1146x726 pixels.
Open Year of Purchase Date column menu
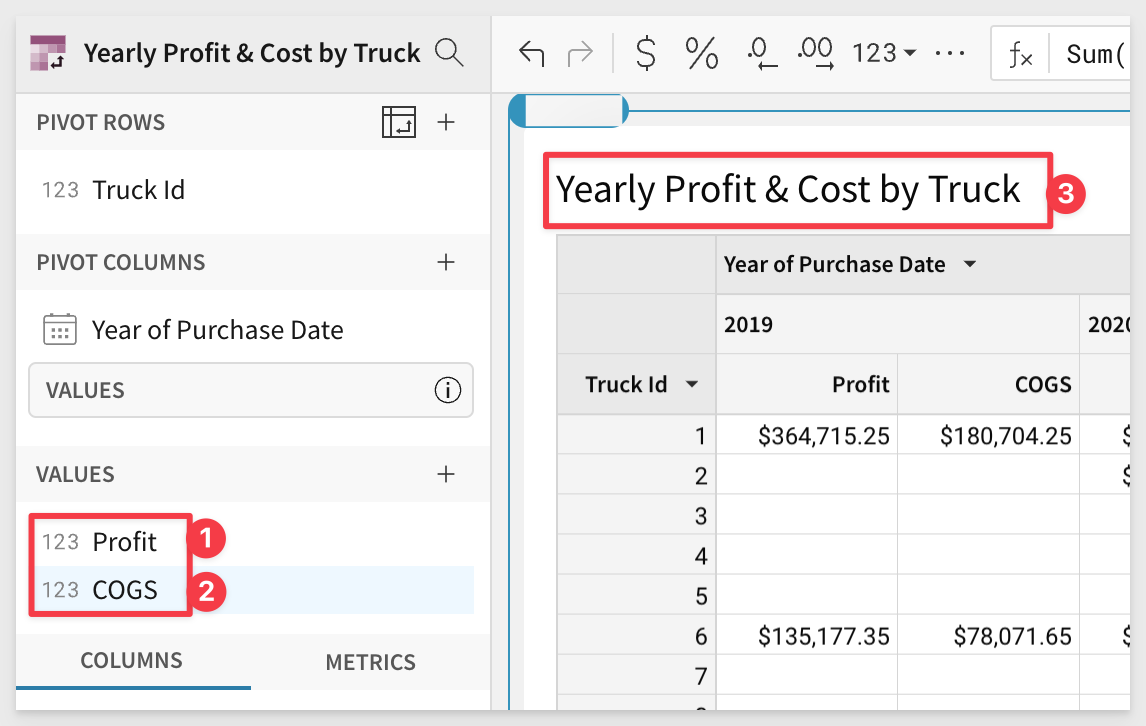tap(969, 265)
